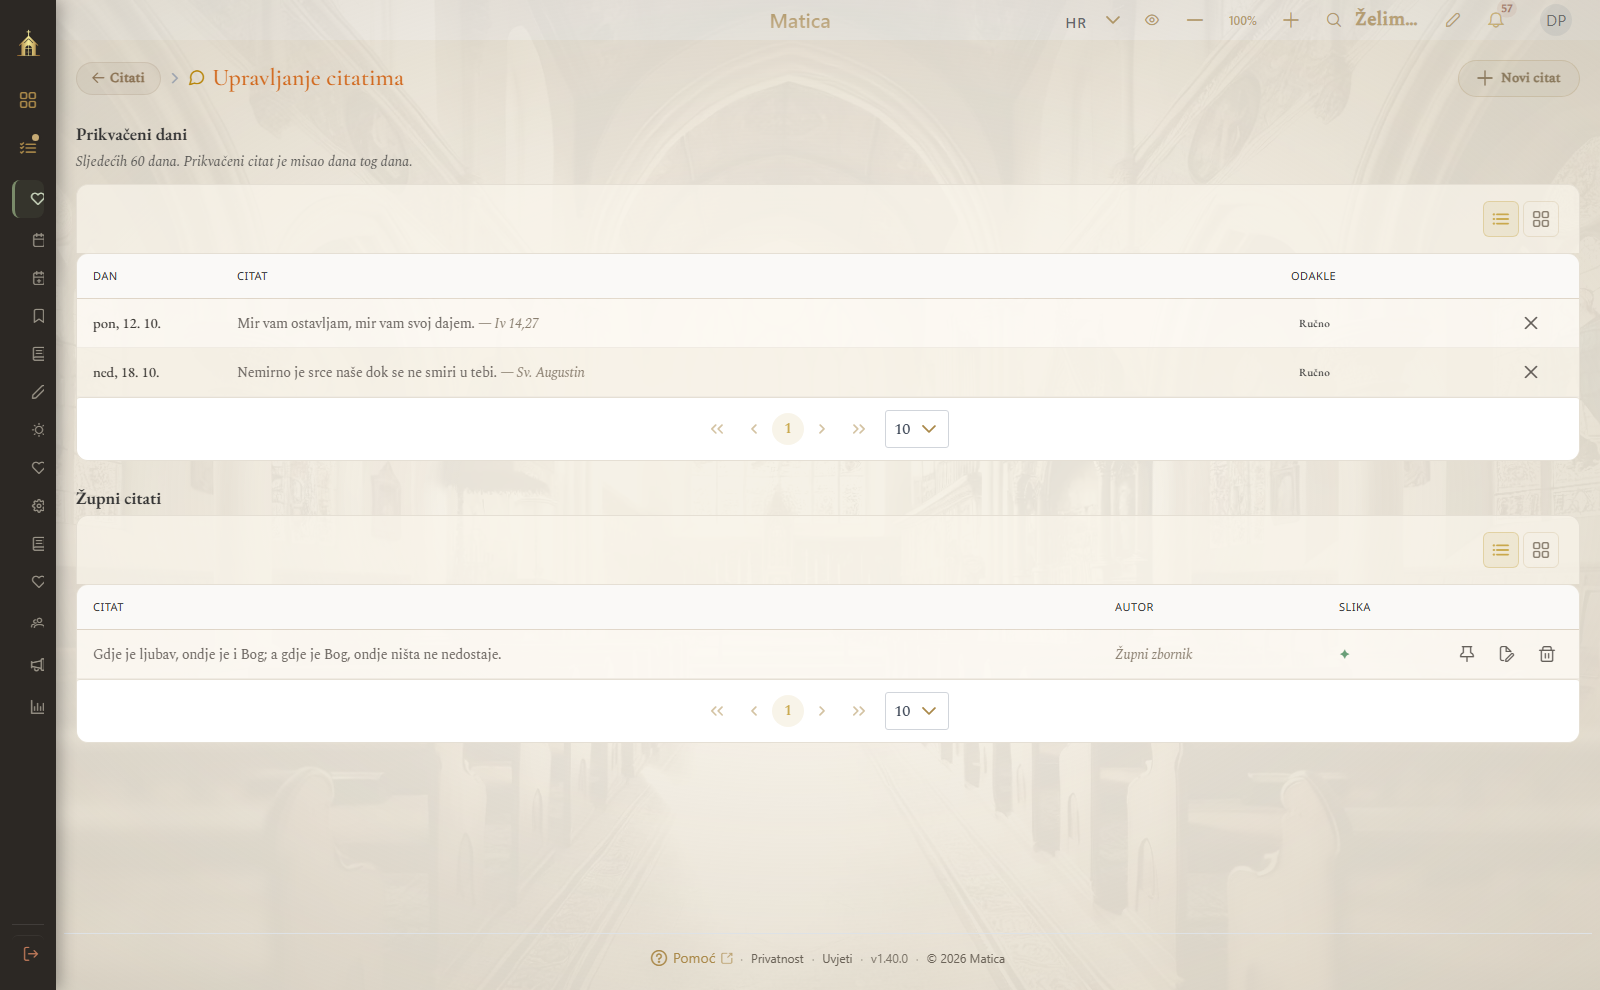The image size is (1600, 990).
Task: Switch Župni citati to list view
Action: [x=1501, y=550]
